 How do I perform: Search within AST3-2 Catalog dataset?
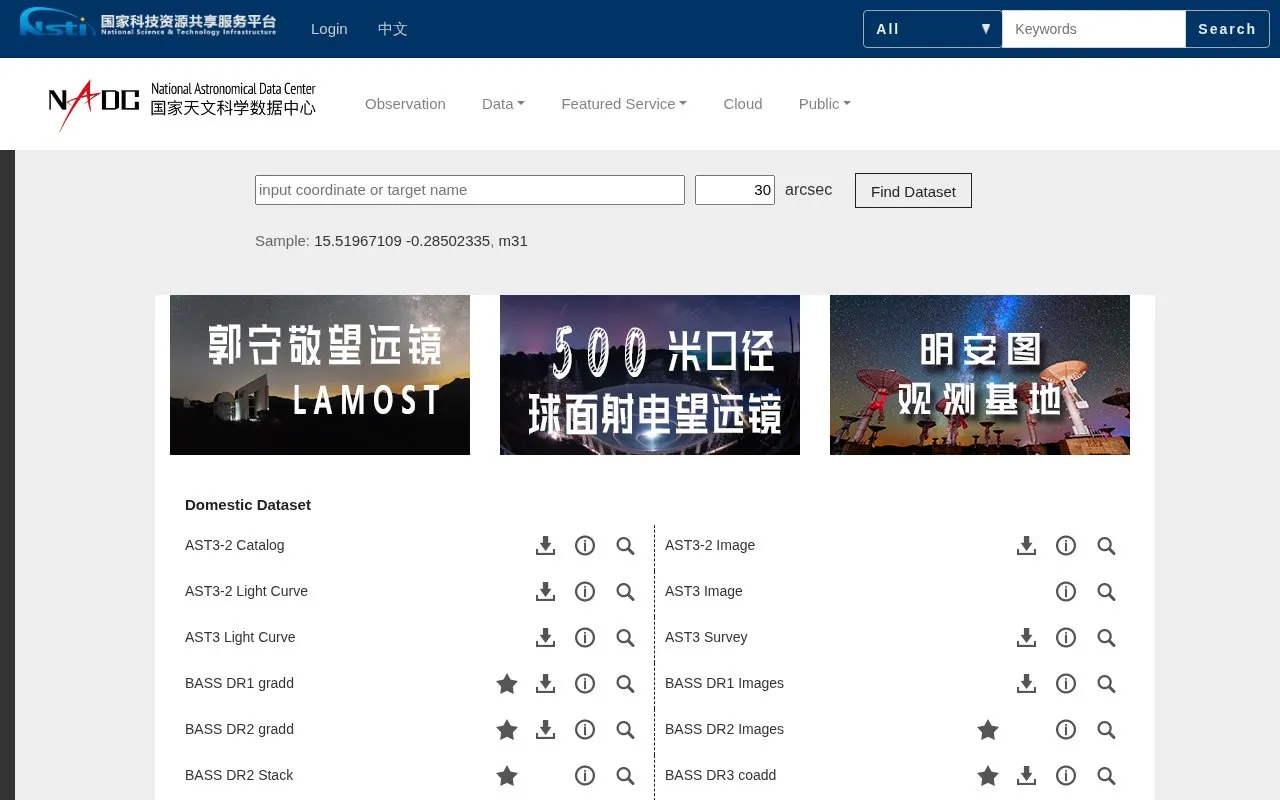click(625, 545)
